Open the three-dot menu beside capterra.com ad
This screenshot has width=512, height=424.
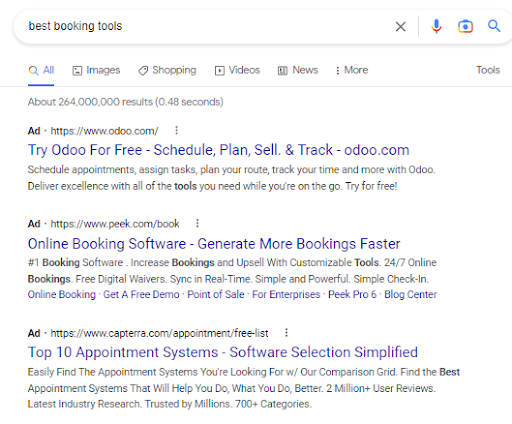(286, 332)
